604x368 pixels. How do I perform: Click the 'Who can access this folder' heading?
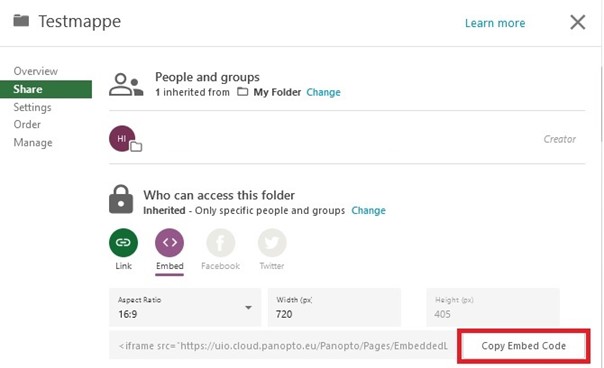click(x=219, y=195)
